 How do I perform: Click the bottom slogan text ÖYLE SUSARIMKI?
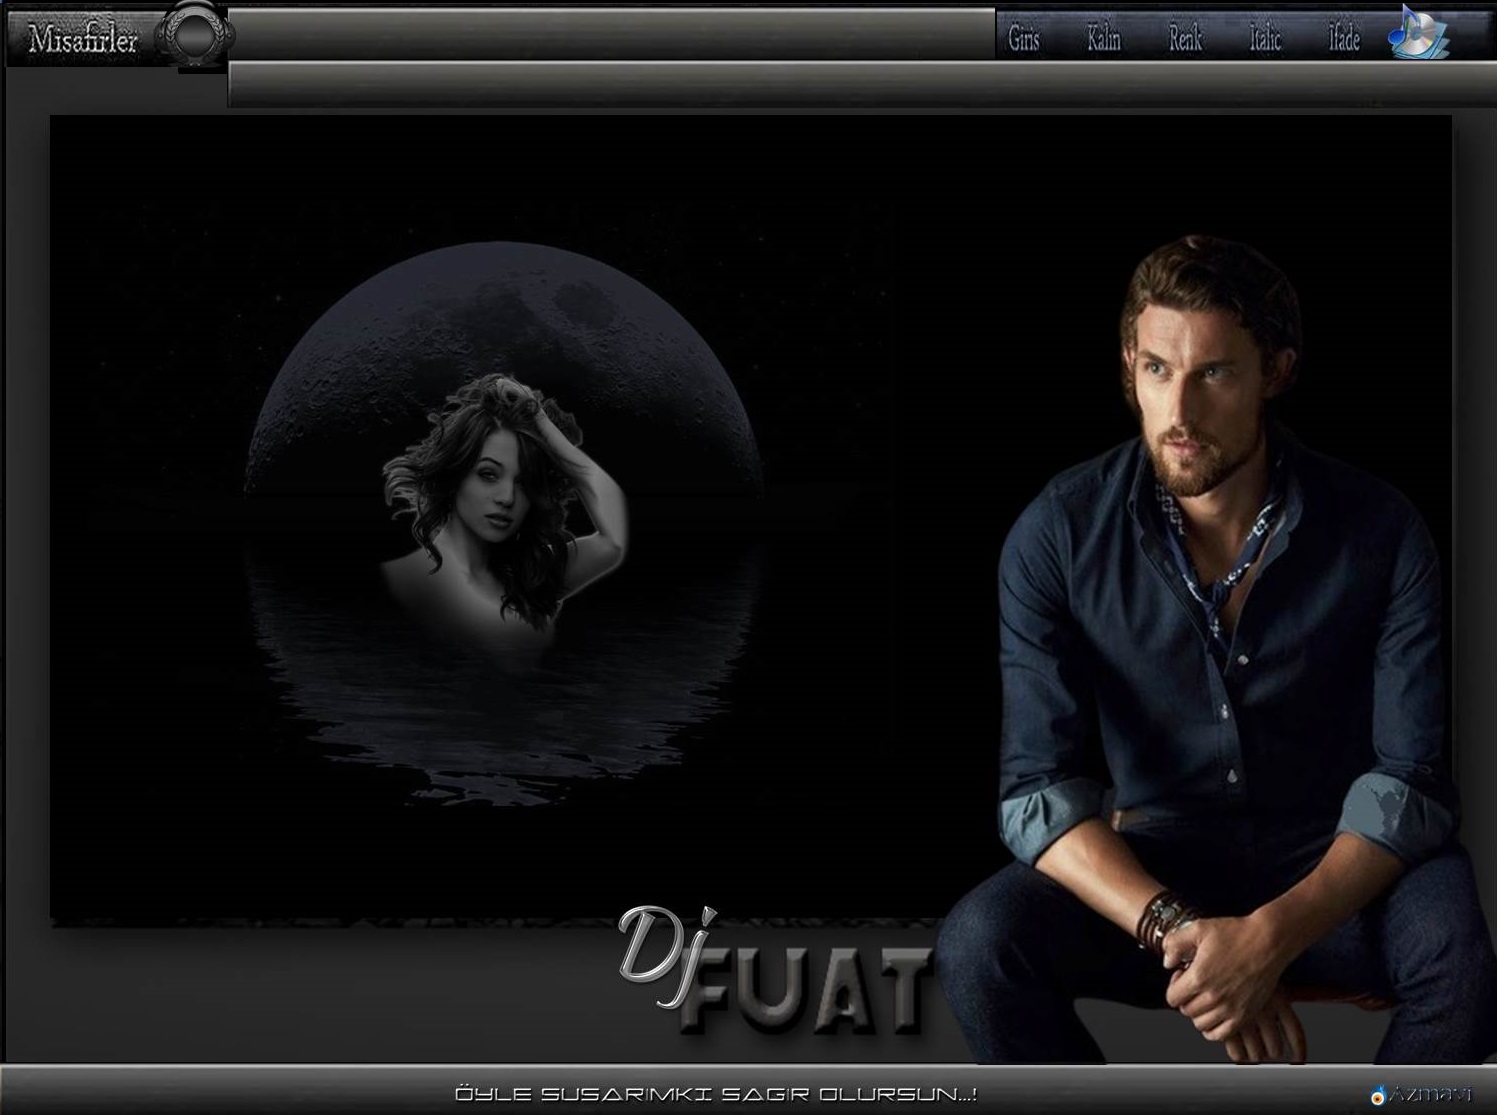[715, 1094]
